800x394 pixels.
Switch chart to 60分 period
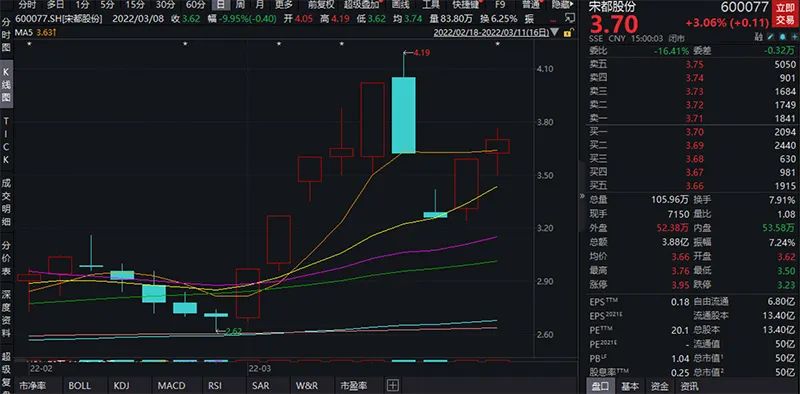click(195, 5)
